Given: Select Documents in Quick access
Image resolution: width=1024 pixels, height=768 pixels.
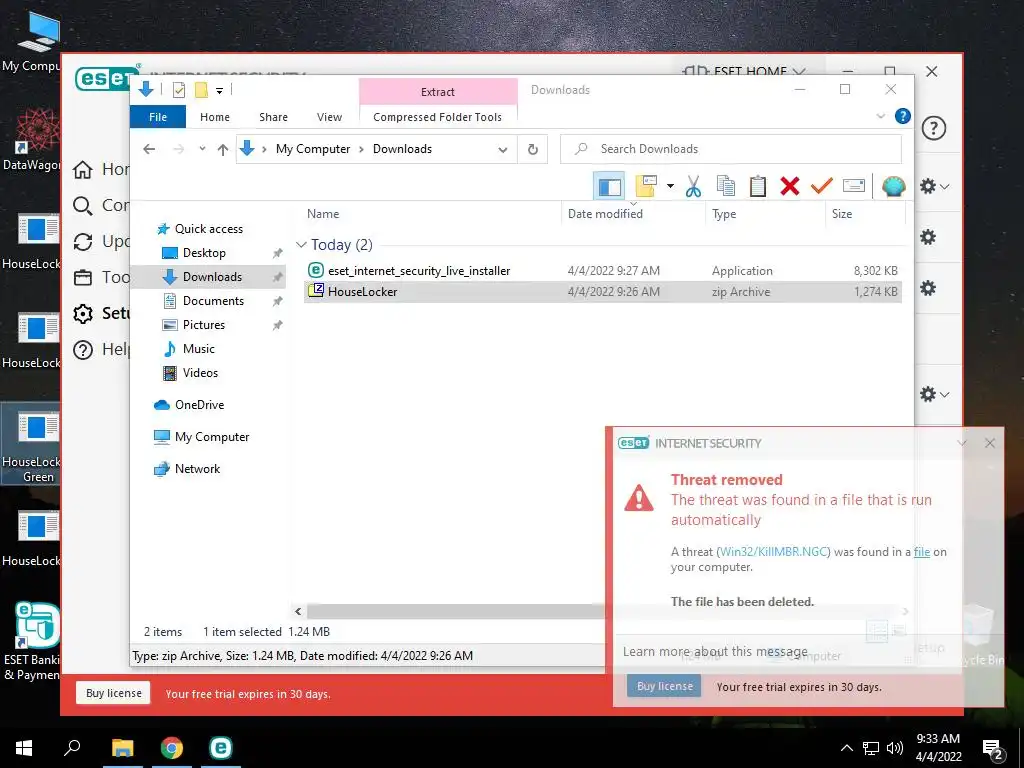Looking at the screenshot, I should [x=213, y=301].
